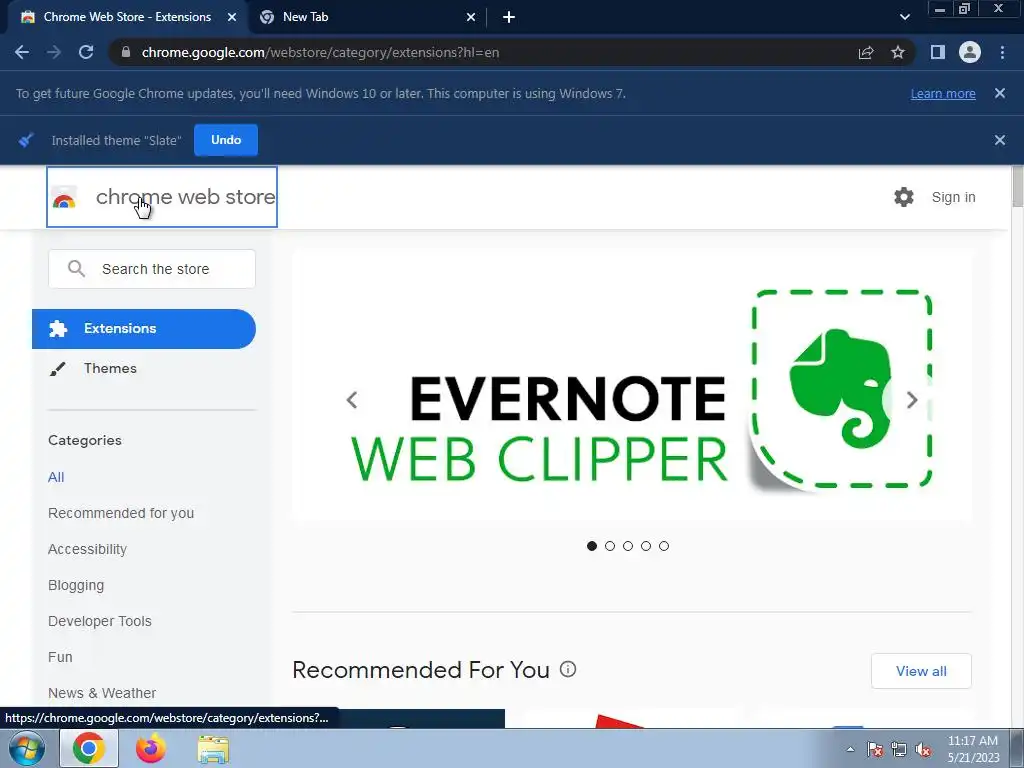Launch Firefox from the taskbar
Viewport: 1024px width, 768px height.
(x=151, y=748)
